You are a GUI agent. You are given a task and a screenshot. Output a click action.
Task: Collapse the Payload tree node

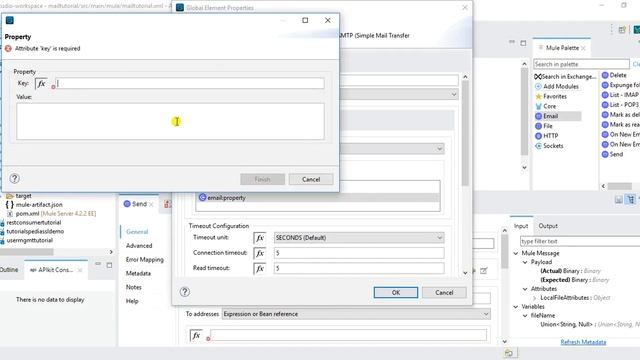(525, 262)
